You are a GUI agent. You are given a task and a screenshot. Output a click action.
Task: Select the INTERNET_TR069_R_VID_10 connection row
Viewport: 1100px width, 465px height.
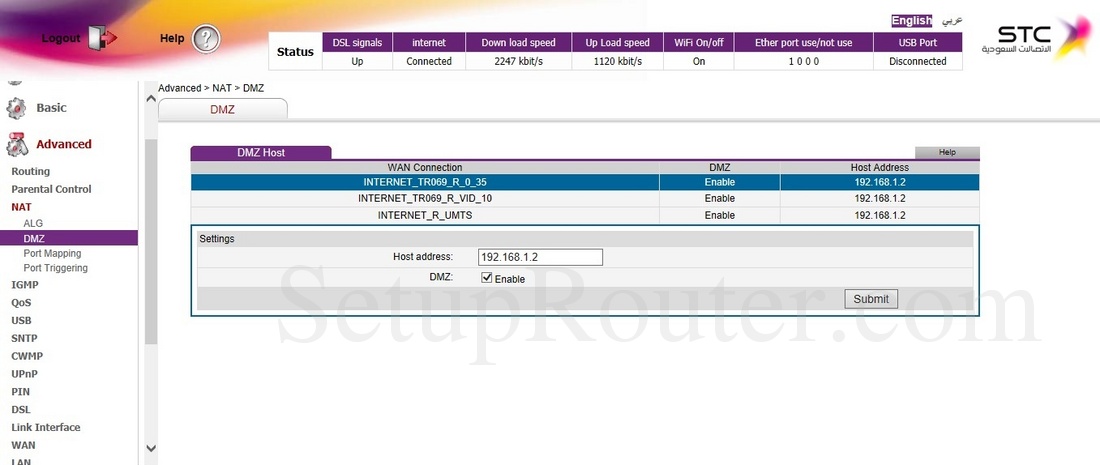point(425,198)
